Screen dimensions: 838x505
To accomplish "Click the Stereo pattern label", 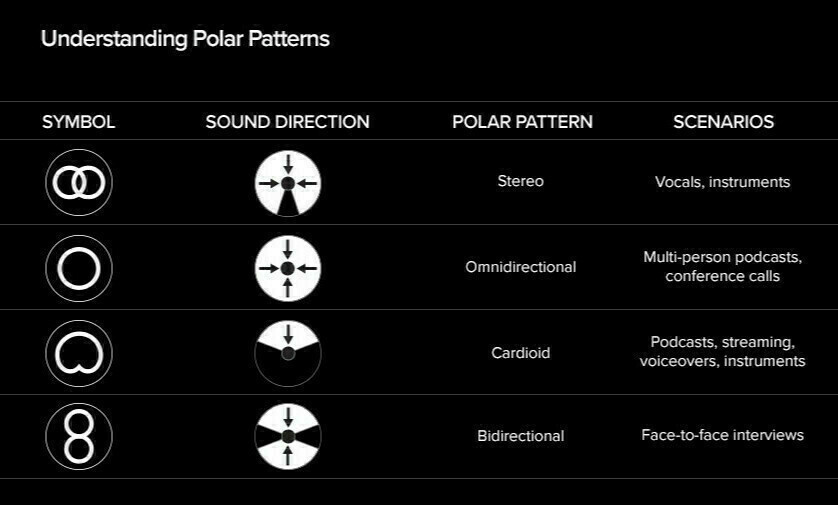I will 521,181.
